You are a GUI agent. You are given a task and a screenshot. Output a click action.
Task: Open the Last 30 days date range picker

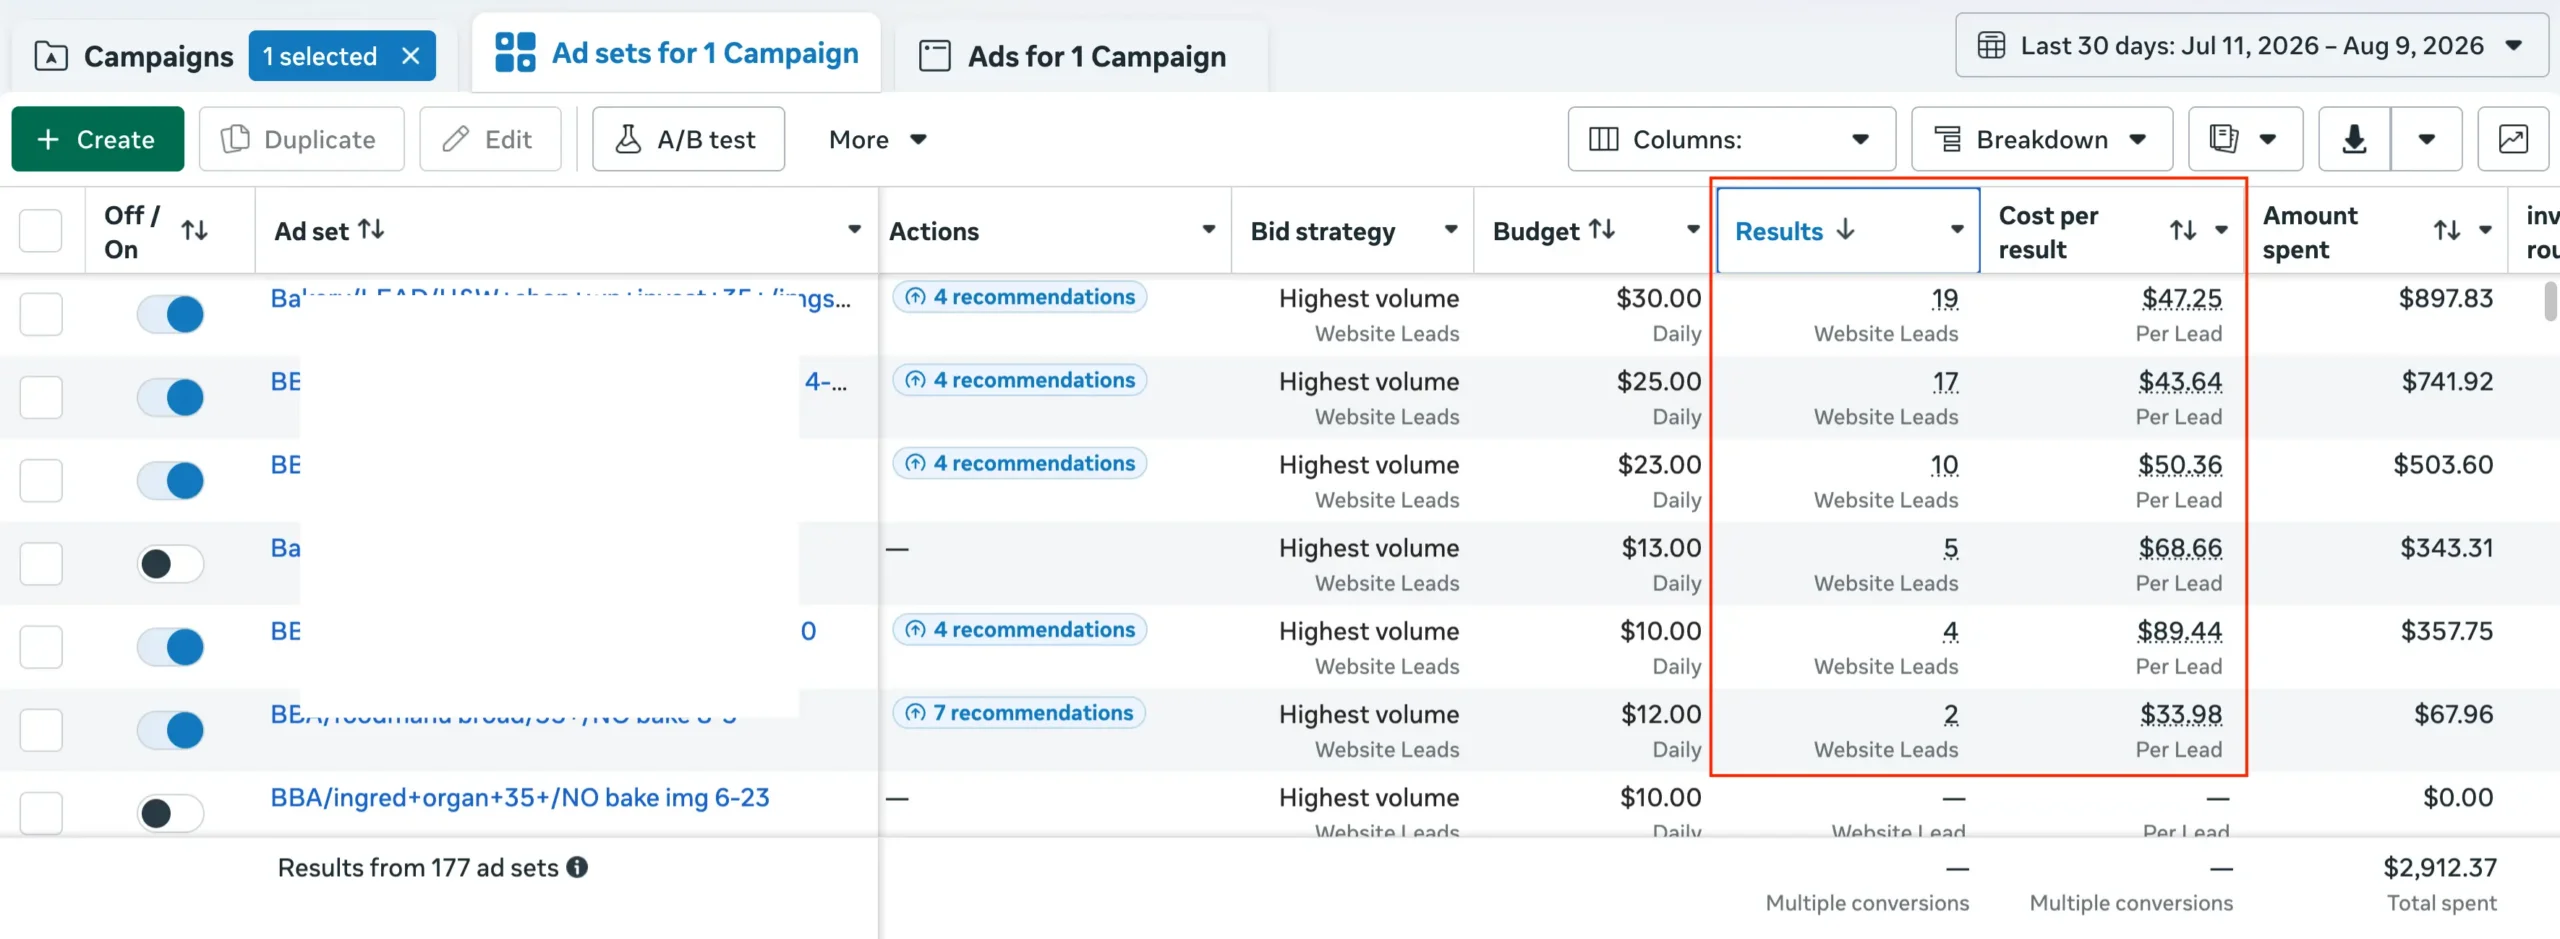click(x=2252, y=45)
